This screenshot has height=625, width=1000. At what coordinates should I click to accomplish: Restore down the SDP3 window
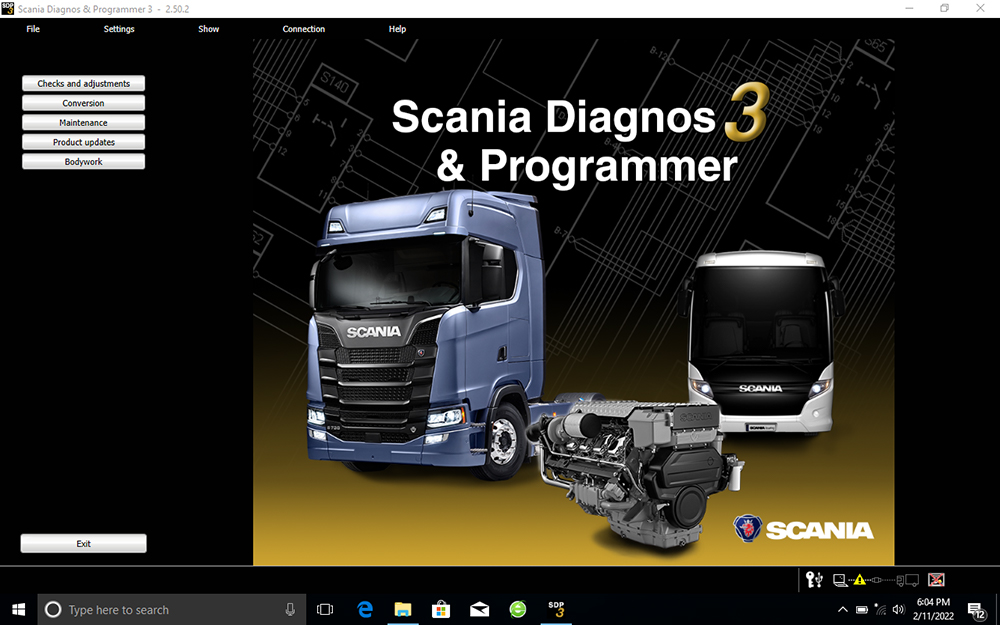pos(945,8)
